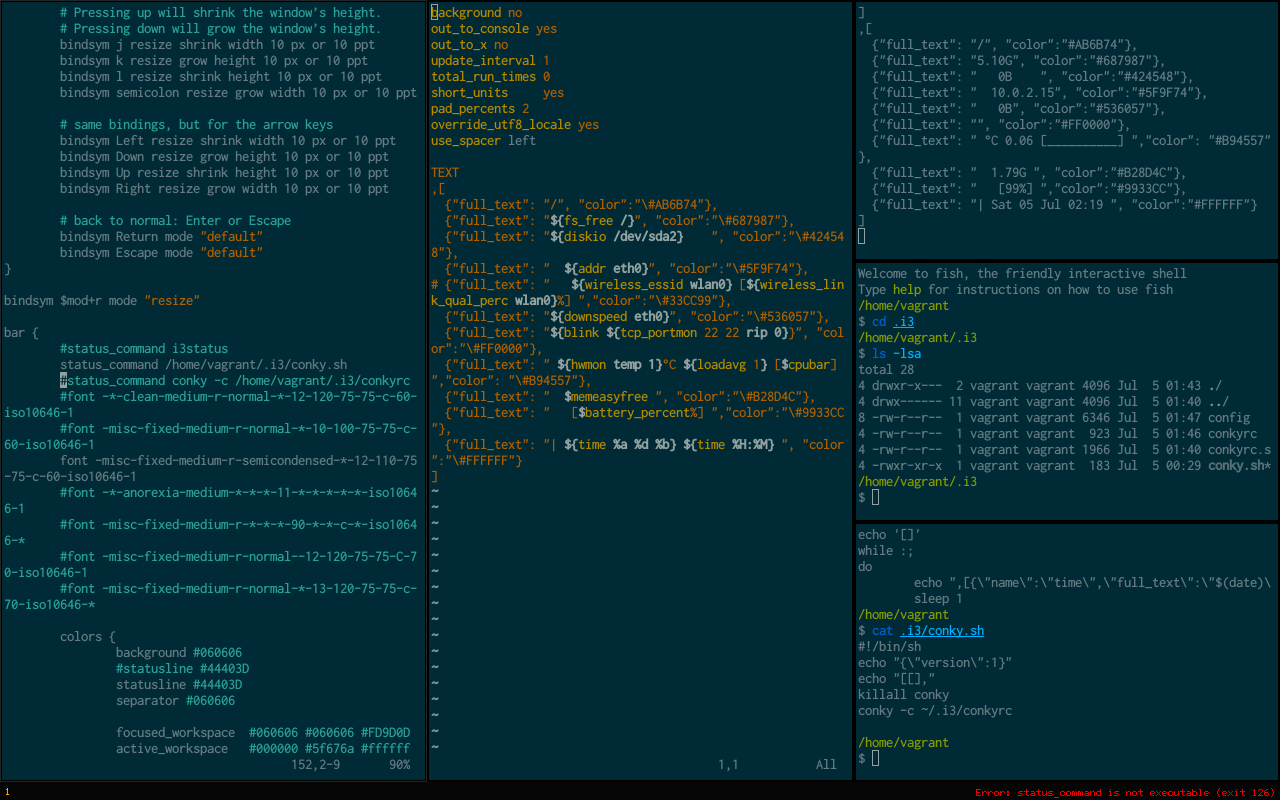Click '#status_command conky -c' line at the vim cursor
The image size is (1280, 800).
235,381
